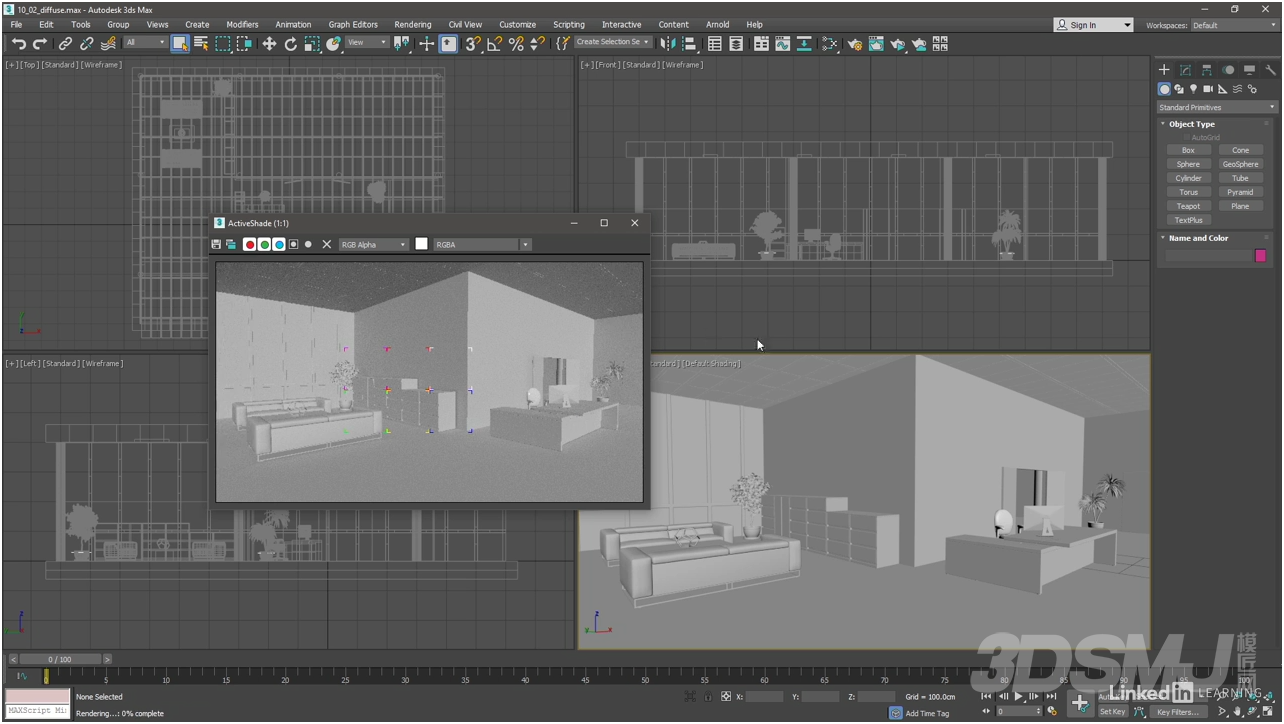Toggle Window/Crossing selection mode
Screen dimensions: 1284x724
click(244, 44)
